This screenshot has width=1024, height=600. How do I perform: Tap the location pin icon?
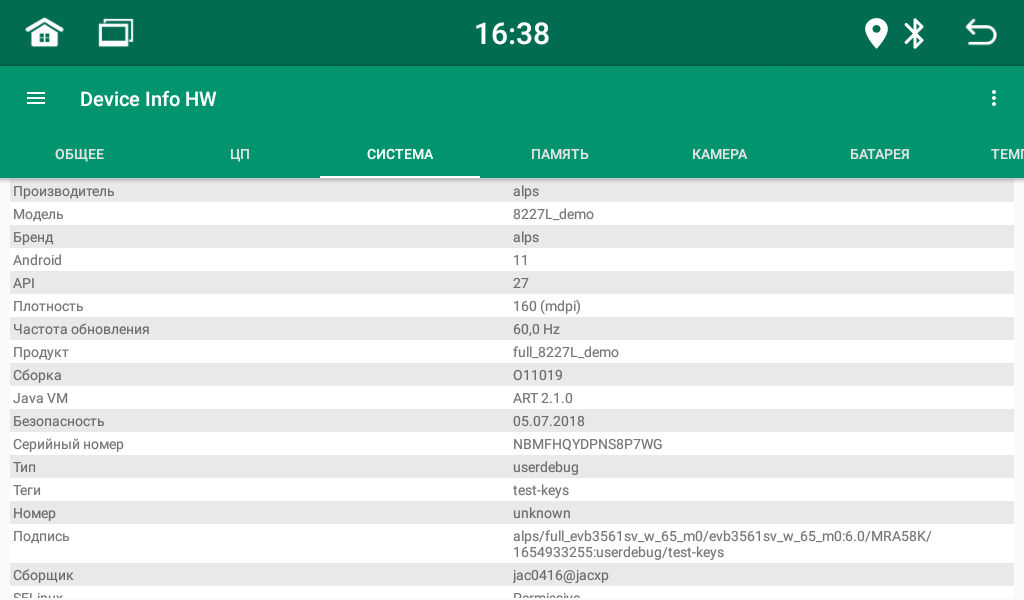pos(876,33)
